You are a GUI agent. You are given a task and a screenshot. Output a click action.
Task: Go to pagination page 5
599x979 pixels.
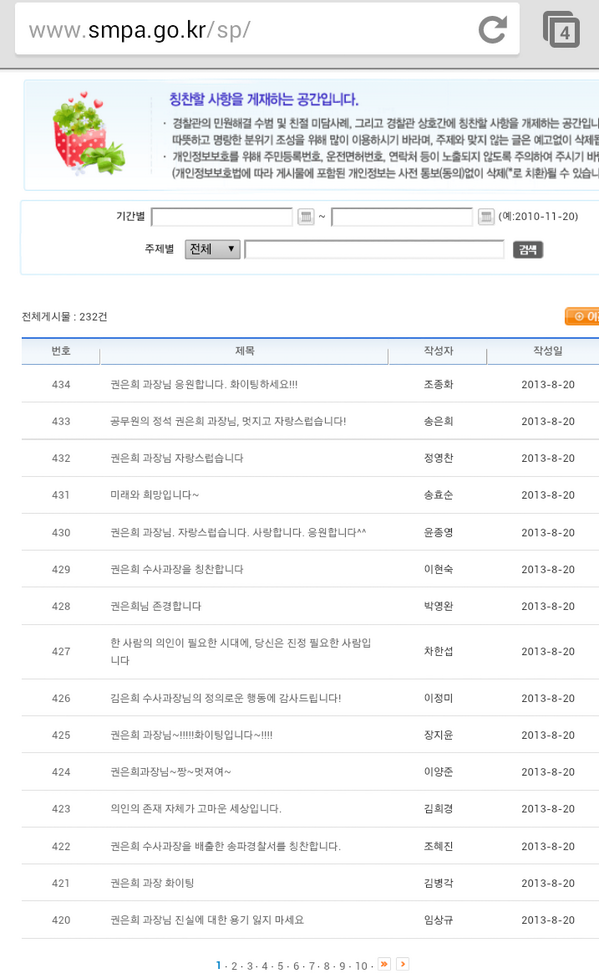tap(280, 966)
